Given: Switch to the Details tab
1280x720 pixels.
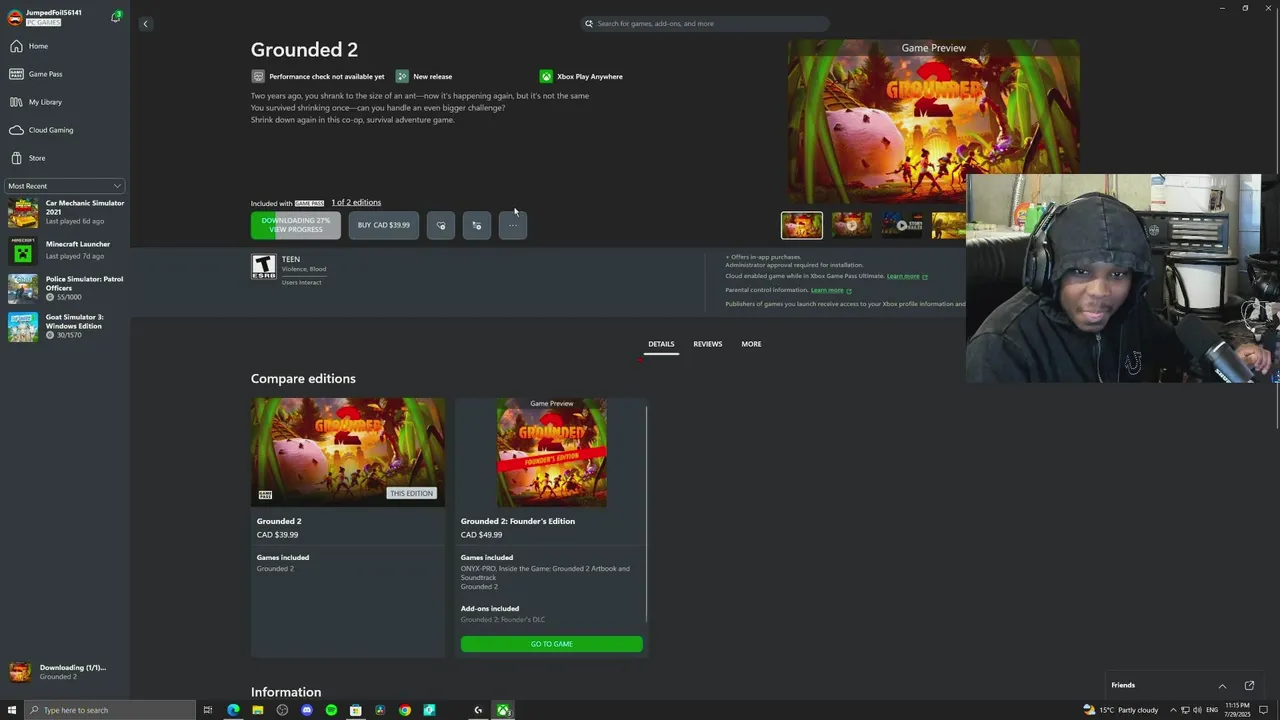Looking at the screenshot, I should (x=661, y=344).
